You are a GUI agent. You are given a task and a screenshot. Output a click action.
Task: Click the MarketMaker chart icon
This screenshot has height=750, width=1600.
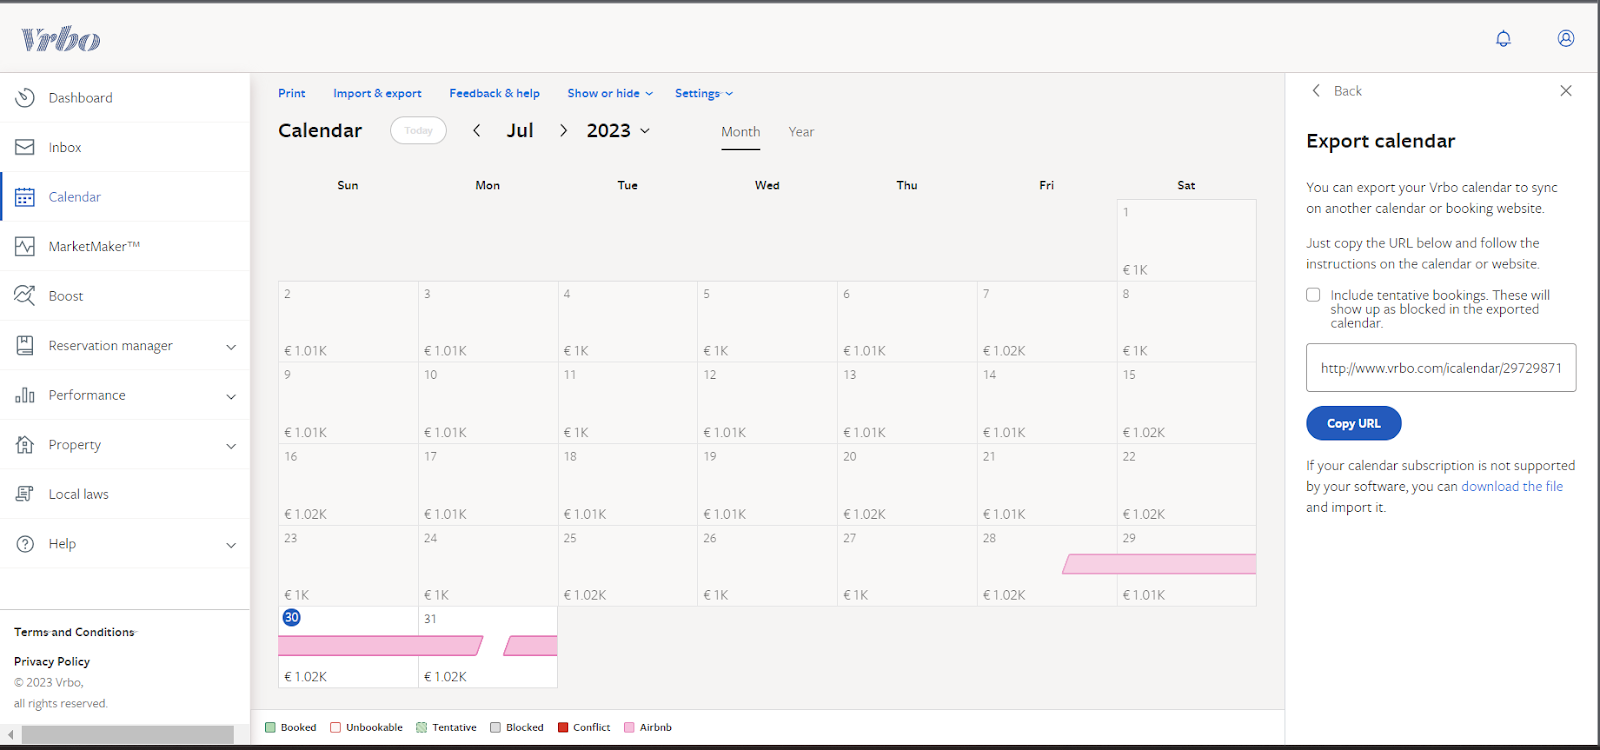click(25, 246)
